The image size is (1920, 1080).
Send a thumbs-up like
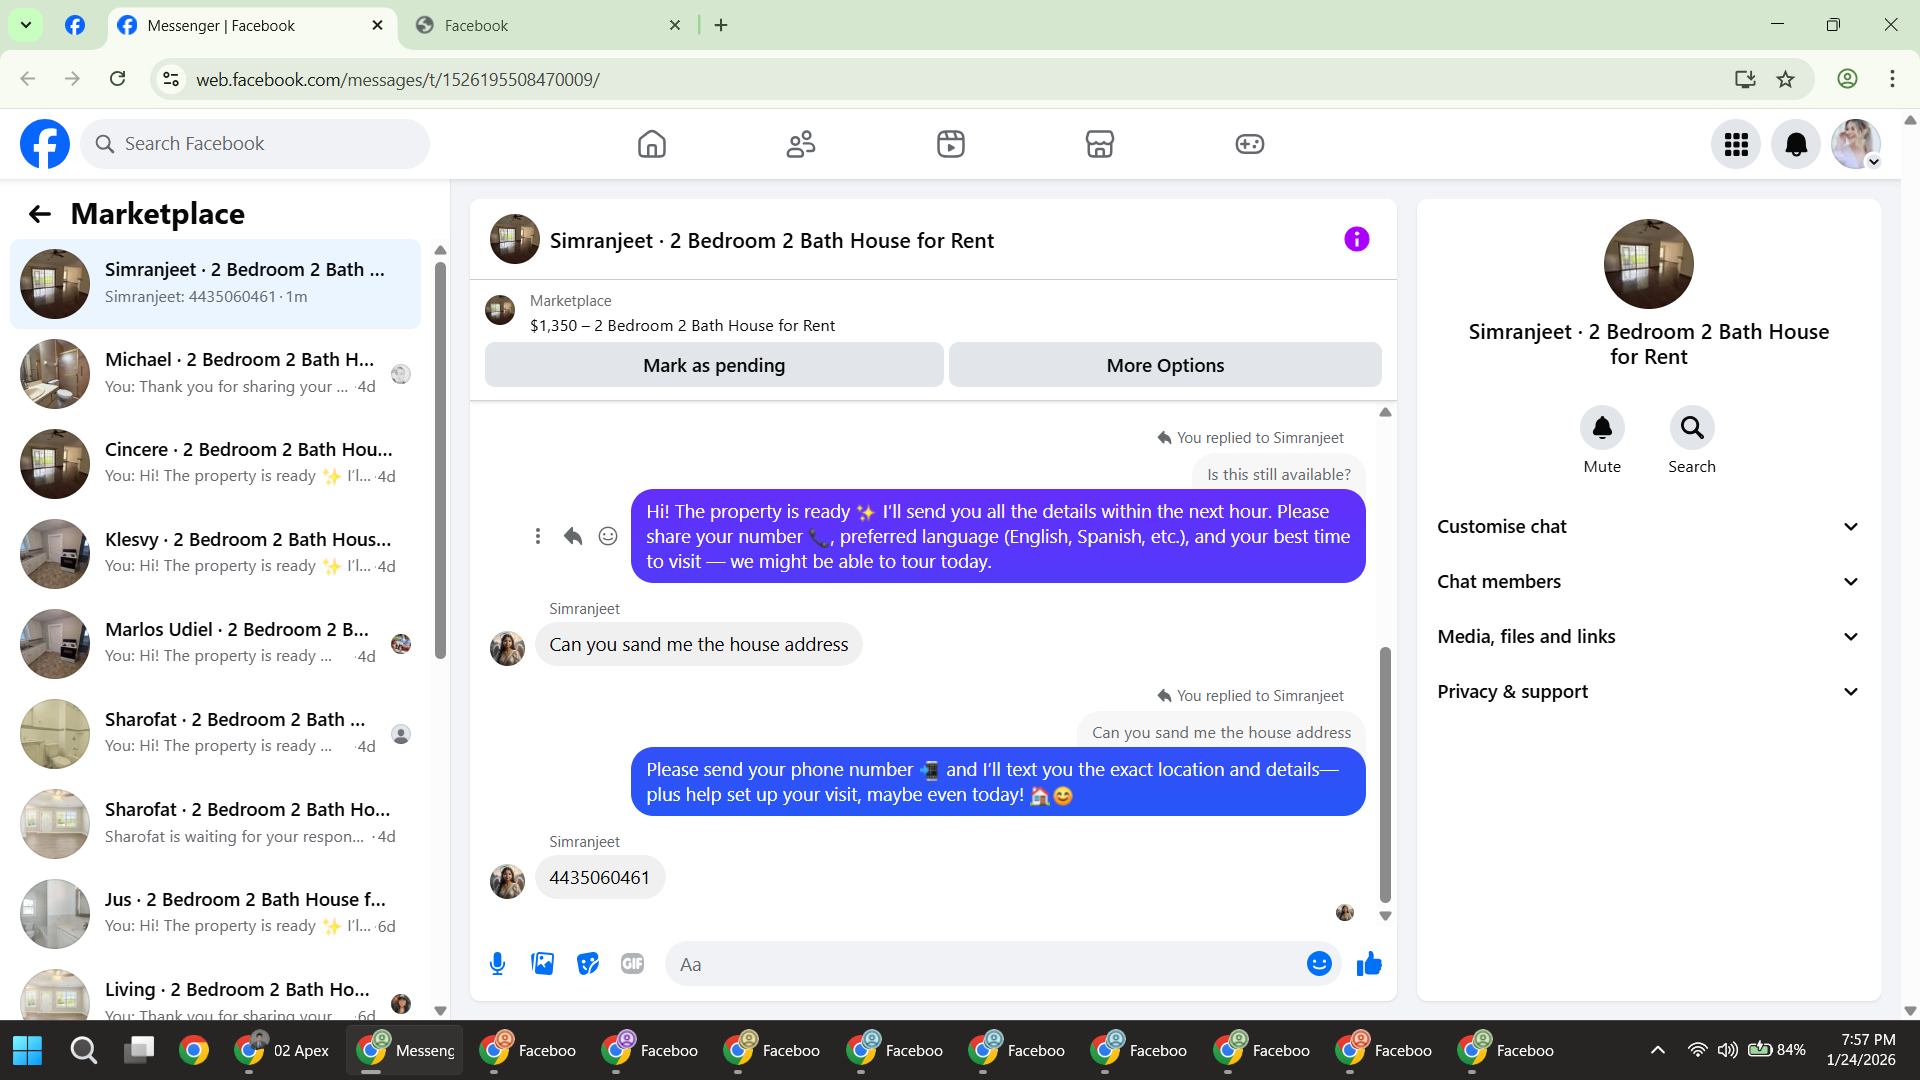(x=1369, y=964)
